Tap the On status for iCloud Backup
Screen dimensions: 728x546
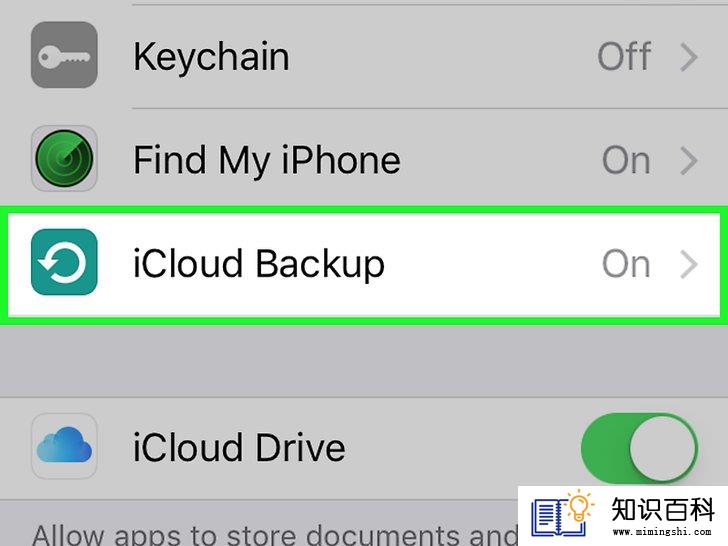coord(626,265)
